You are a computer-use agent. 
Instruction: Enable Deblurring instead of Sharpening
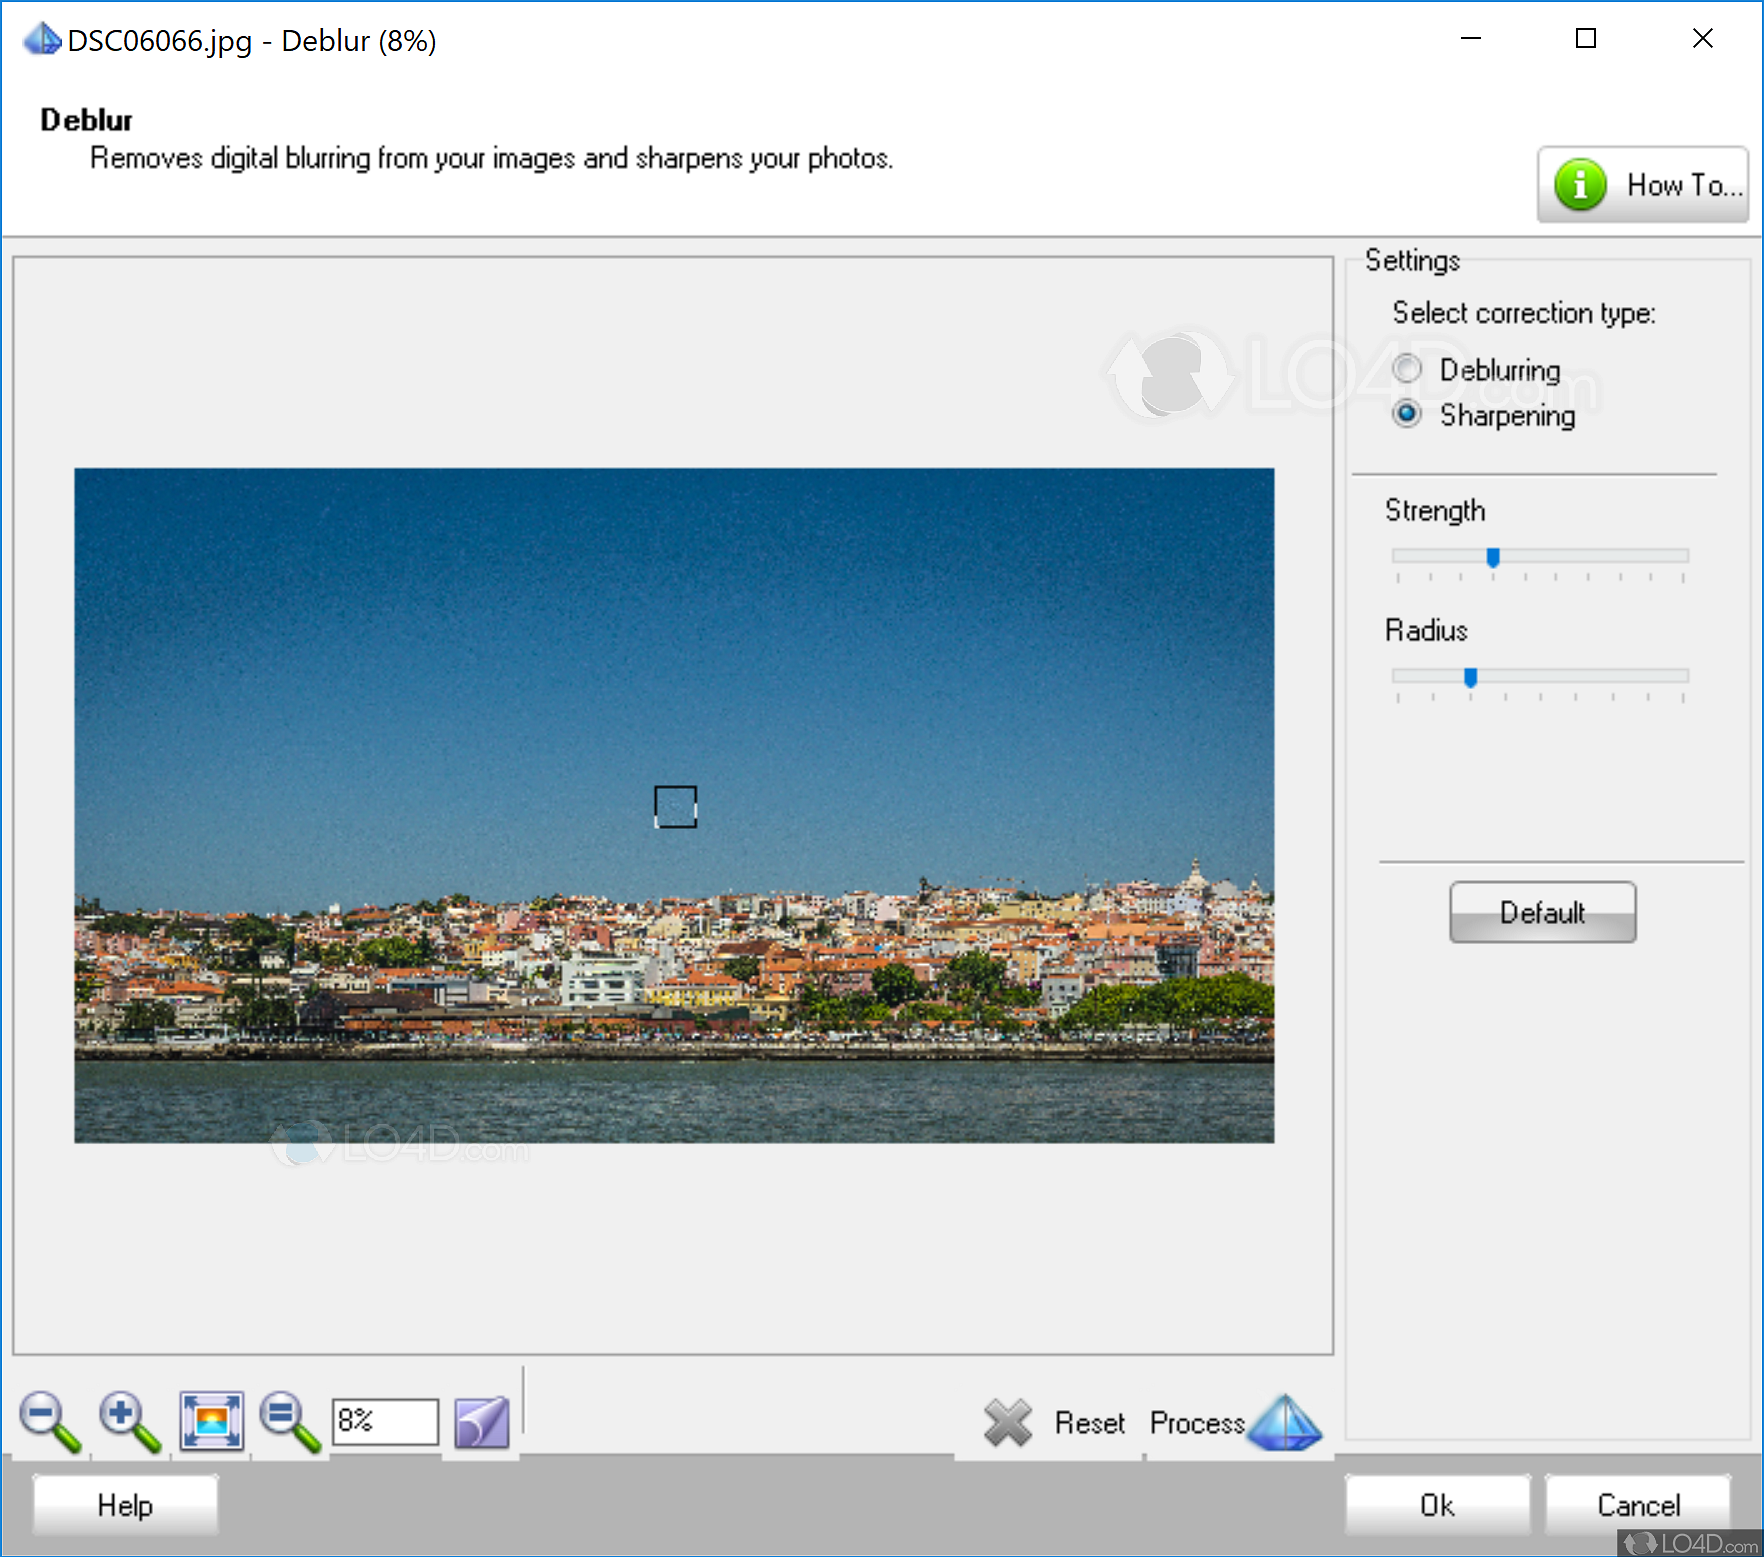click(1407, 369)
